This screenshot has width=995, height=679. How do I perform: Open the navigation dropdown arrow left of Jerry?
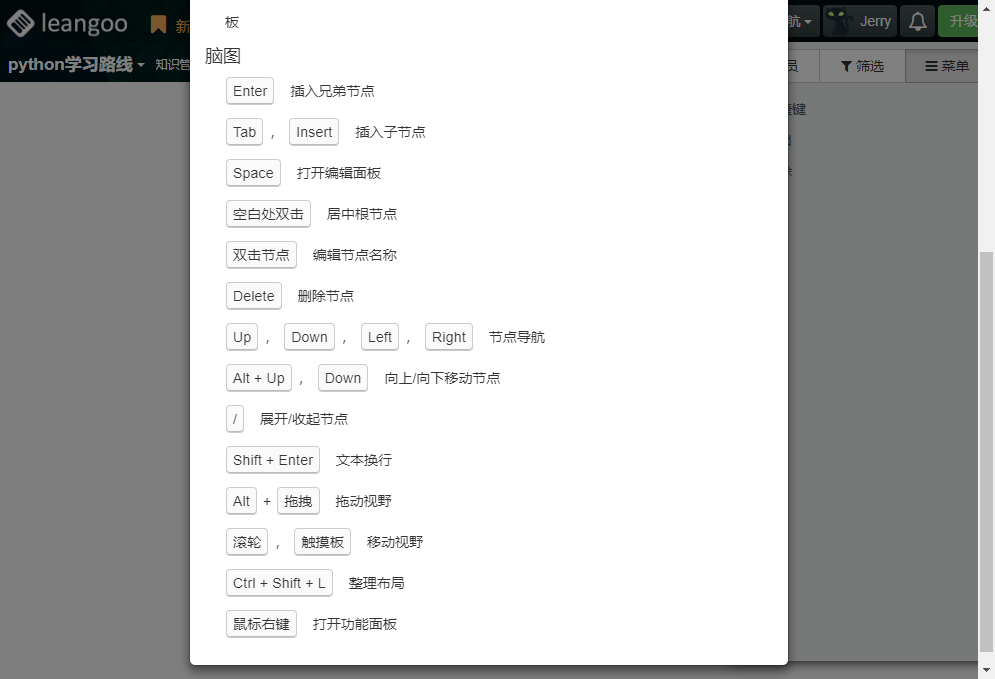[808, 22]
